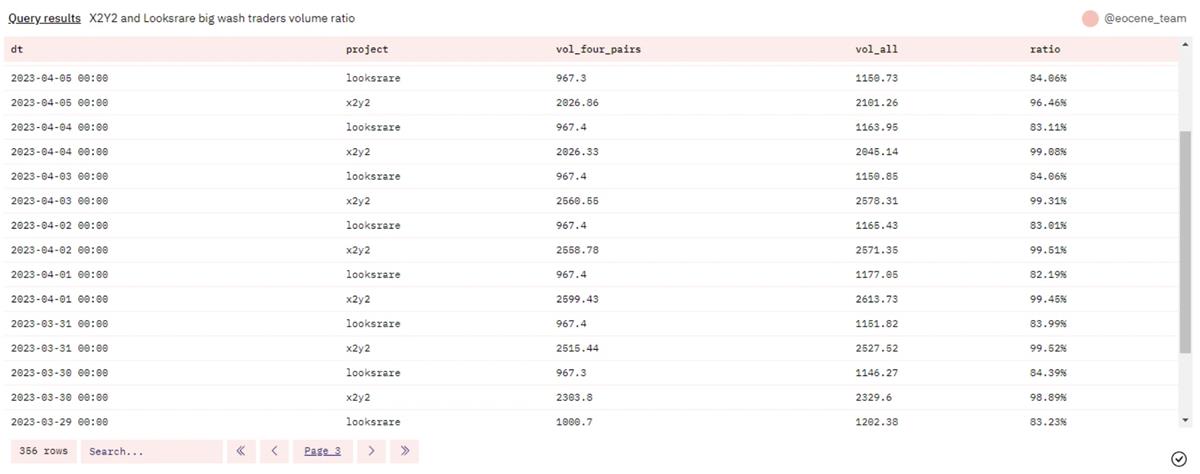This screenshot has width=1200, height=474.
Task: Sort by the project column header
Action: 367,49
